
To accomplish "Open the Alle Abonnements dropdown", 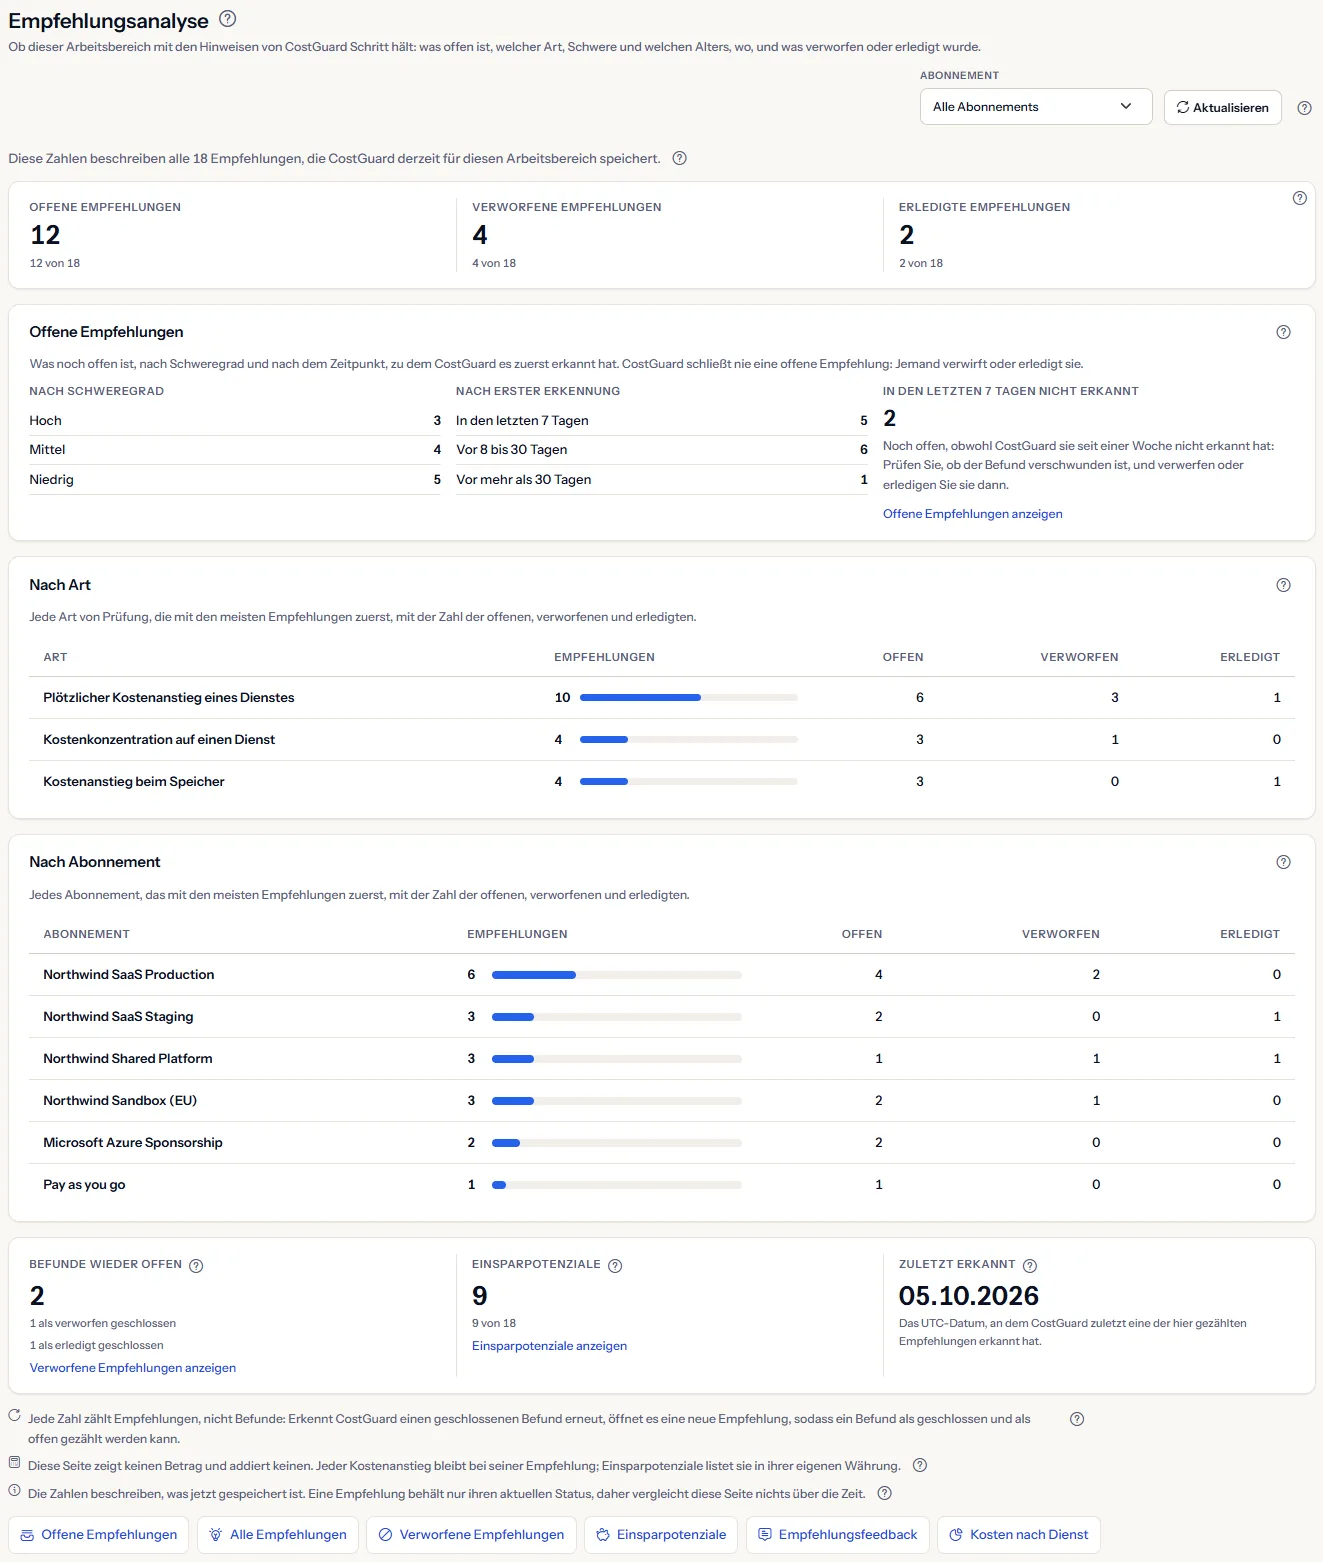I will click(x=1036, y=107).
